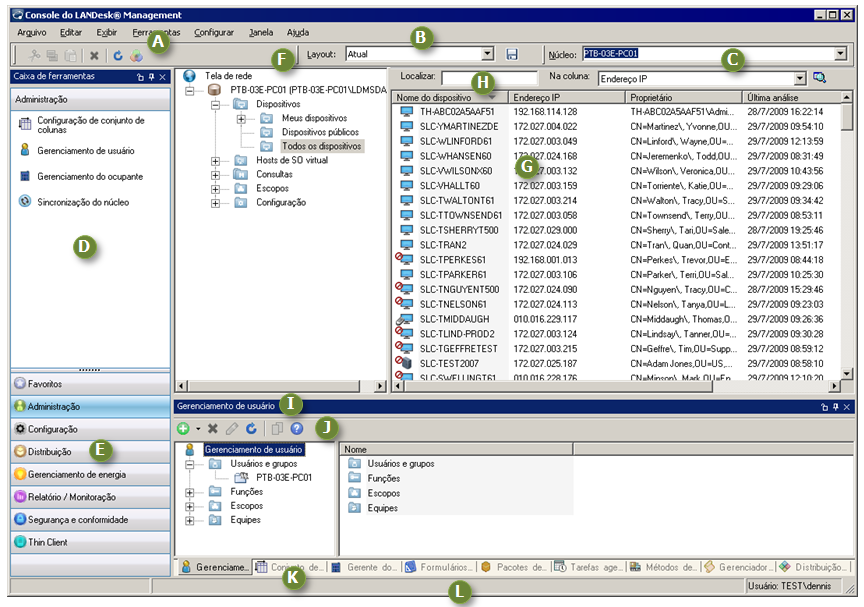Open the Na coluna dropdown list
The width and height of the screenshot is (864, 607).
tap(799, 77)
